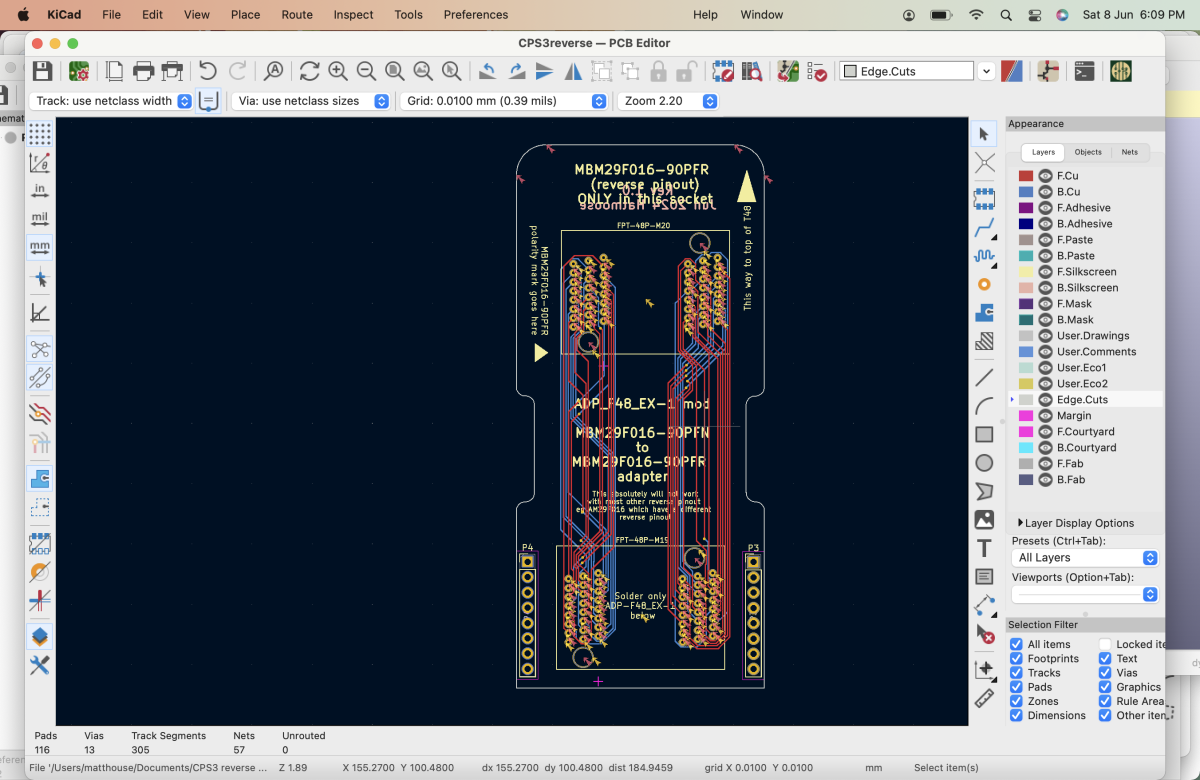Viewport: 1200px width, 780px height.
Task: Open the Design Rules Checker icon
Action: click(x=817, y=71)
